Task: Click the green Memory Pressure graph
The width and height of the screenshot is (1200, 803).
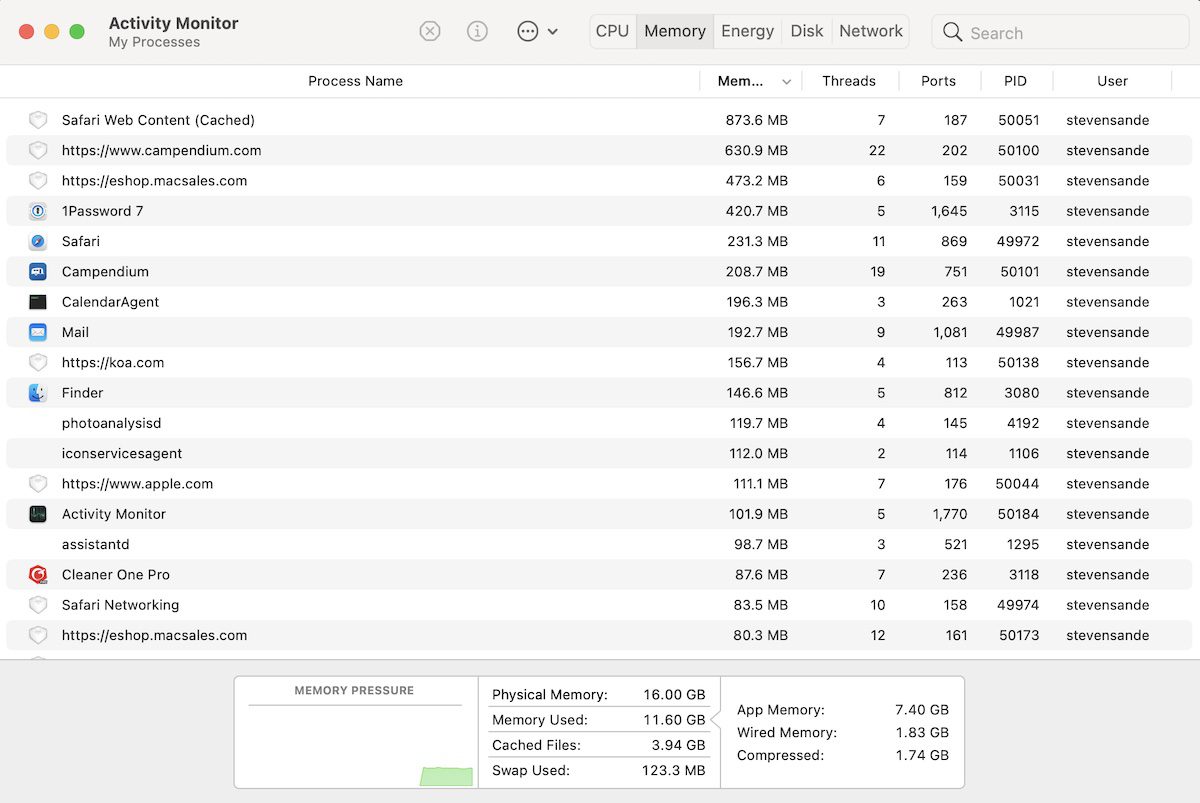Action: click(x=446, y=776)
